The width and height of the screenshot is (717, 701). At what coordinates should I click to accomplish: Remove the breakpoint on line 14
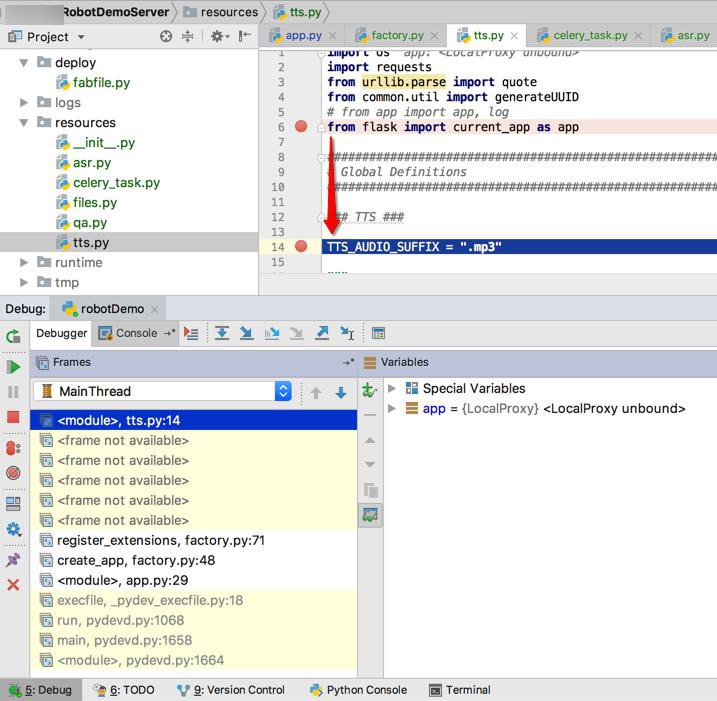pyautogui.click(x=301, y=247)
